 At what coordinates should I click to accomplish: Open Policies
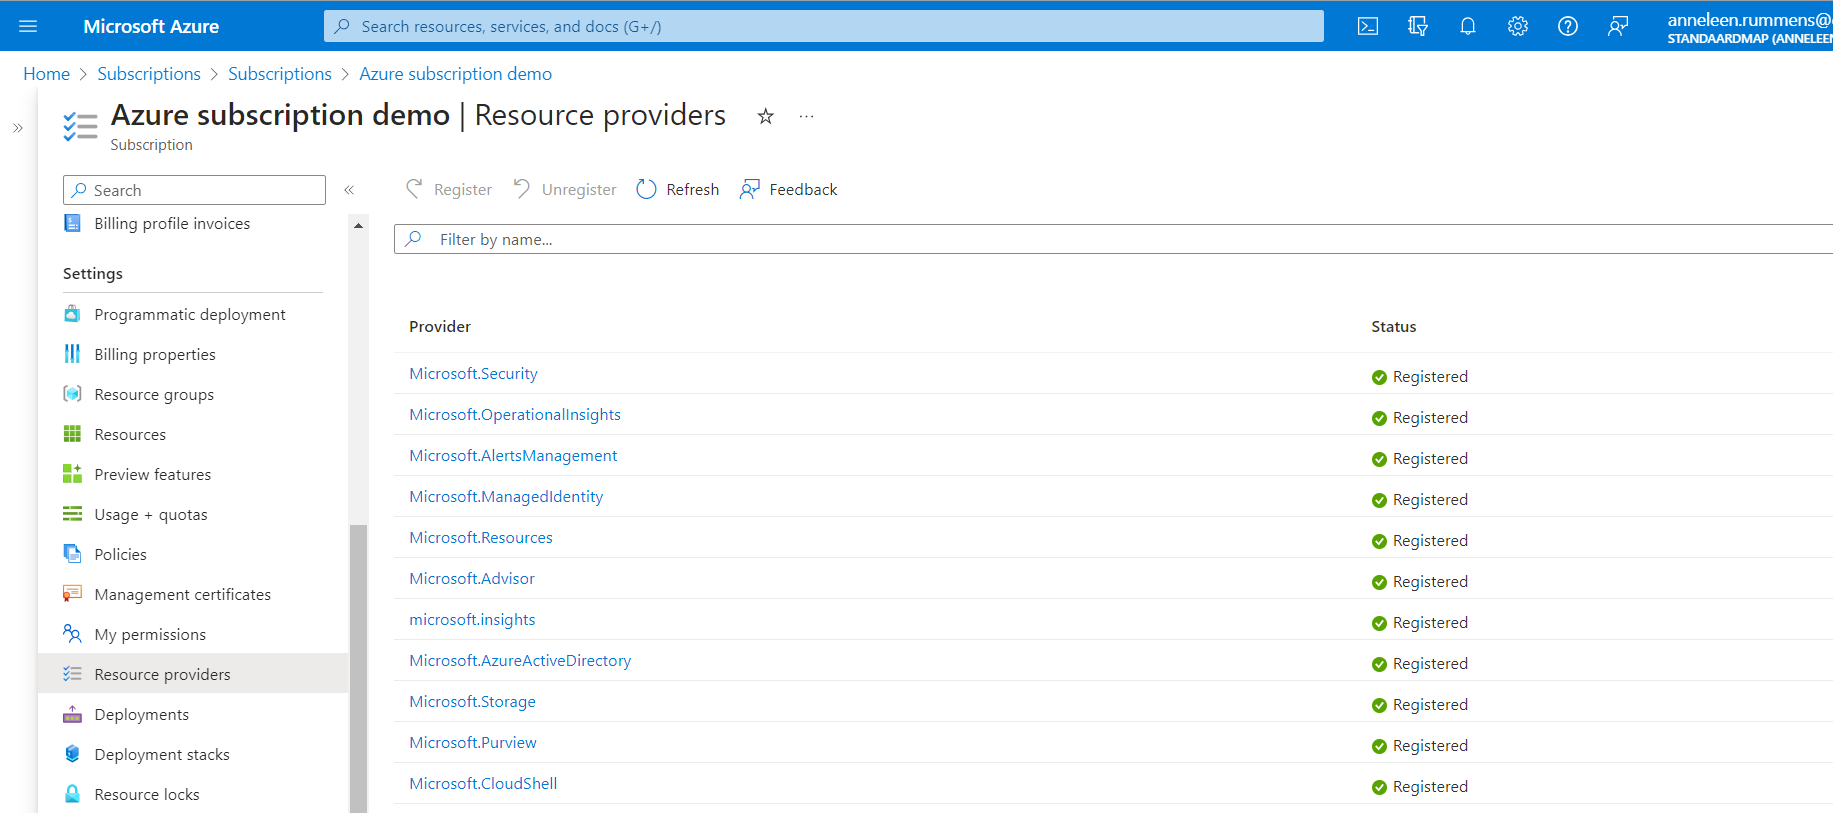[120, 554]
